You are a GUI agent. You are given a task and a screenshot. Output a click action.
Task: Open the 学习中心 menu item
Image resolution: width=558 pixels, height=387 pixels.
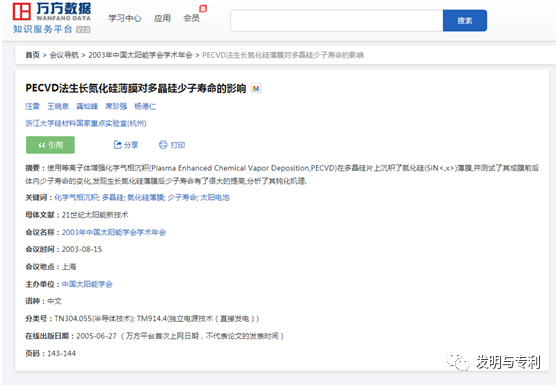(x=125, y=18)
